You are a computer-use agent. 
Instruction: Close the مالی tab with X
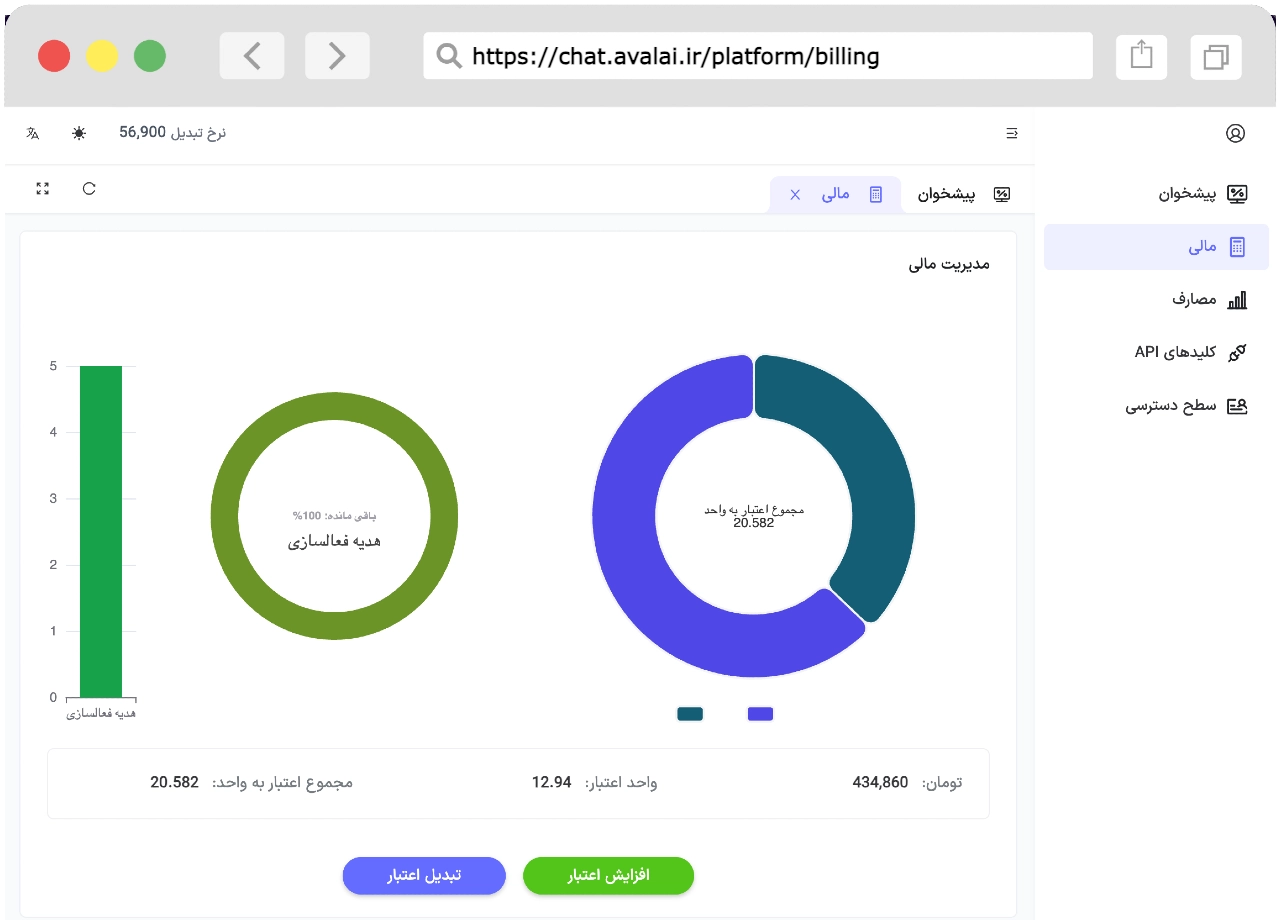(x=795, y=194)
